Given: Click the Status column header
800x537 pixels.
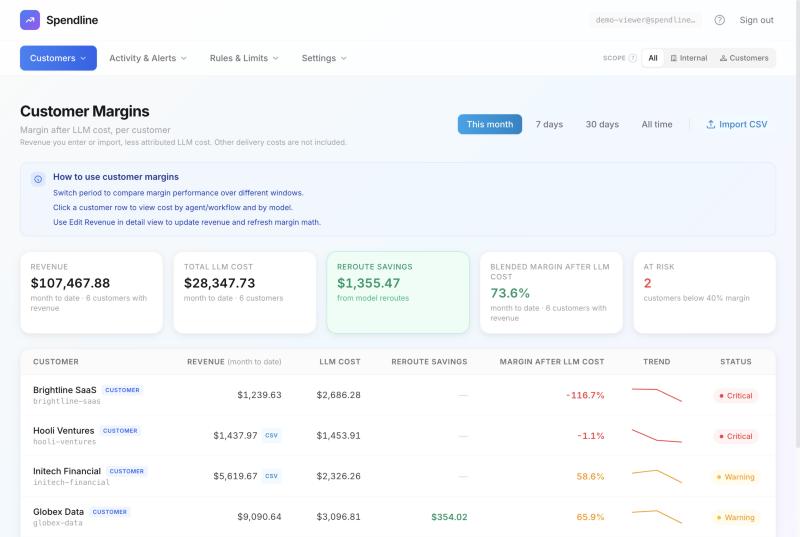Looking at the screenshot, I should click(x=736, y=362).
